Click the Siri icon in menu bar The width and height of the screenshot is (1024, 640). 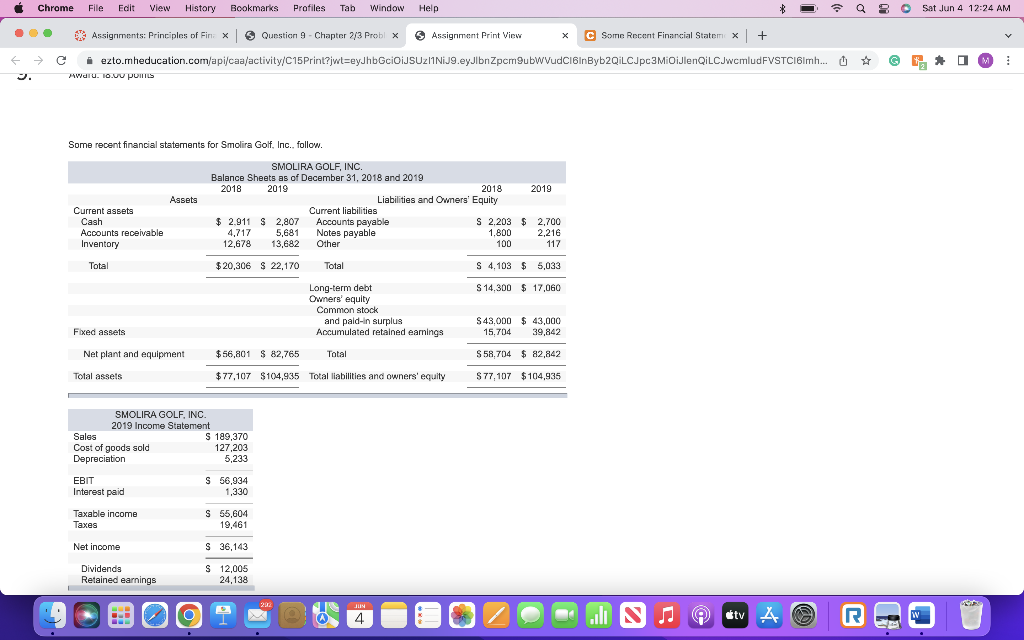(906, 8)
